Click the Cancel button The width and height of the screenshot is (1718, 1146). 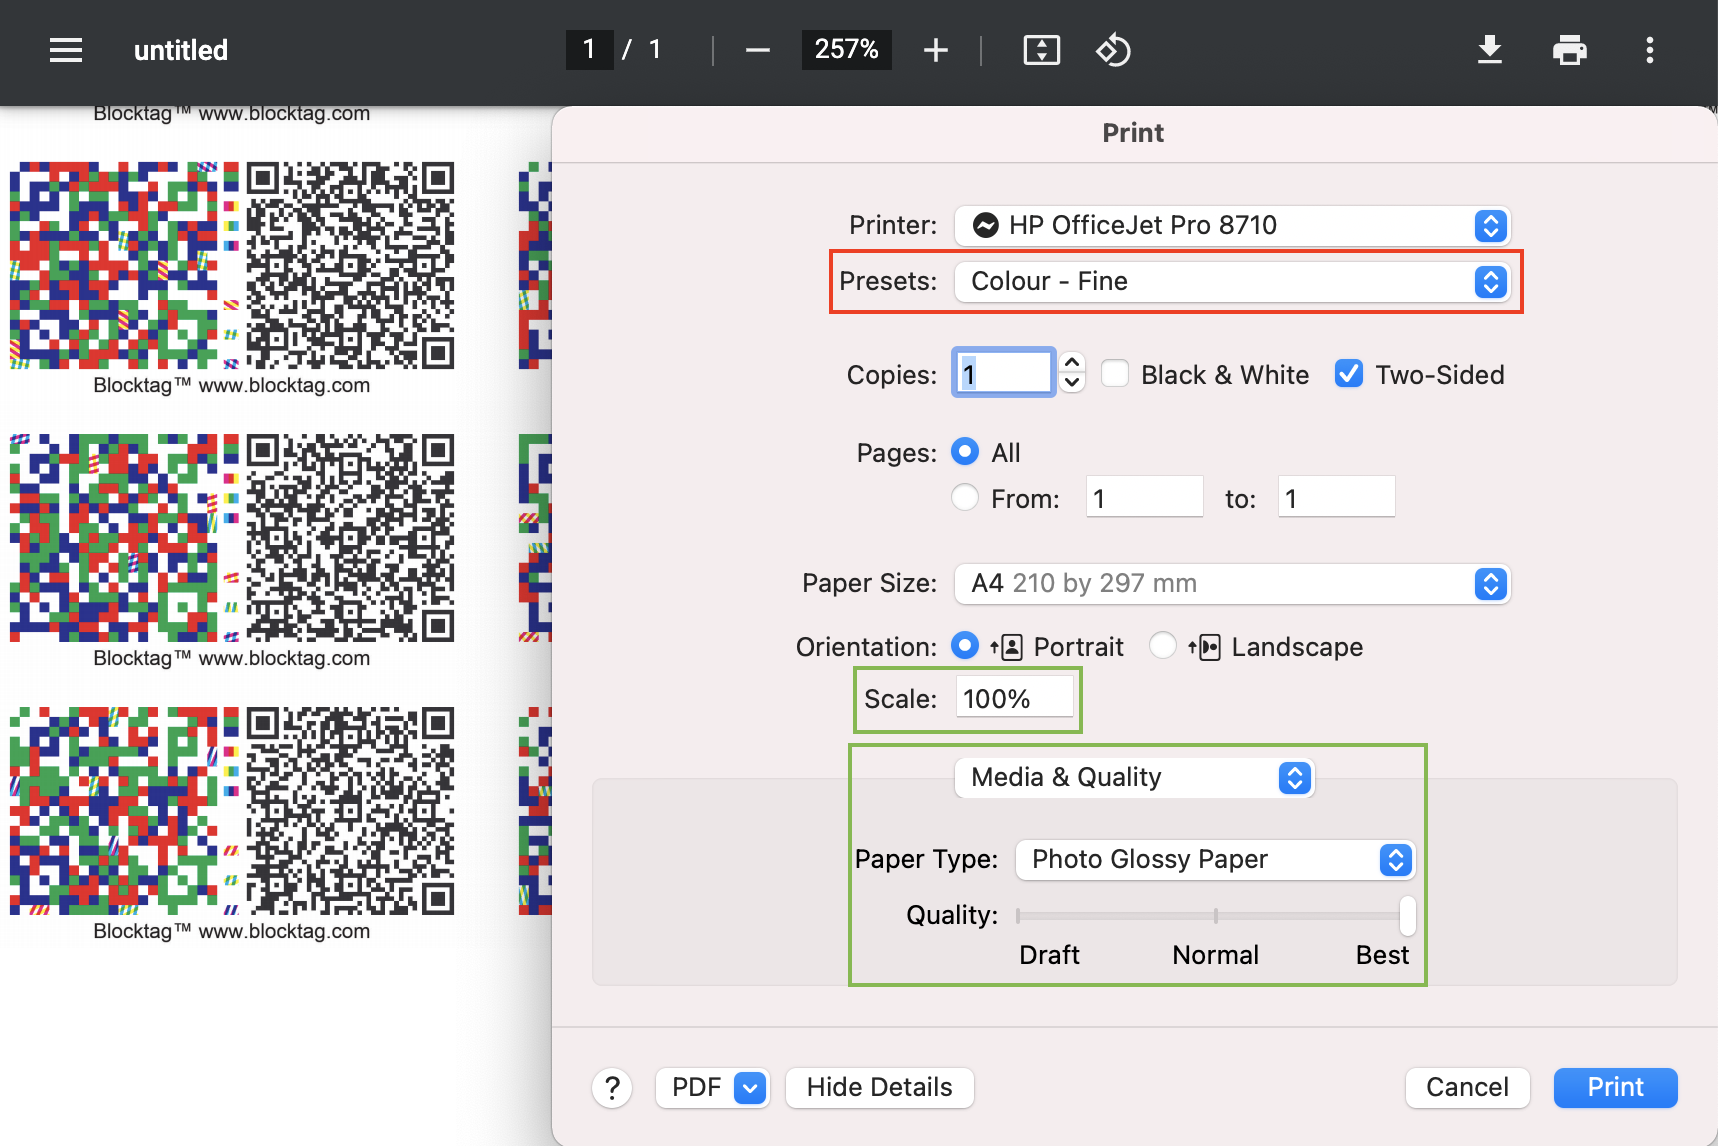[1466, 1088]
